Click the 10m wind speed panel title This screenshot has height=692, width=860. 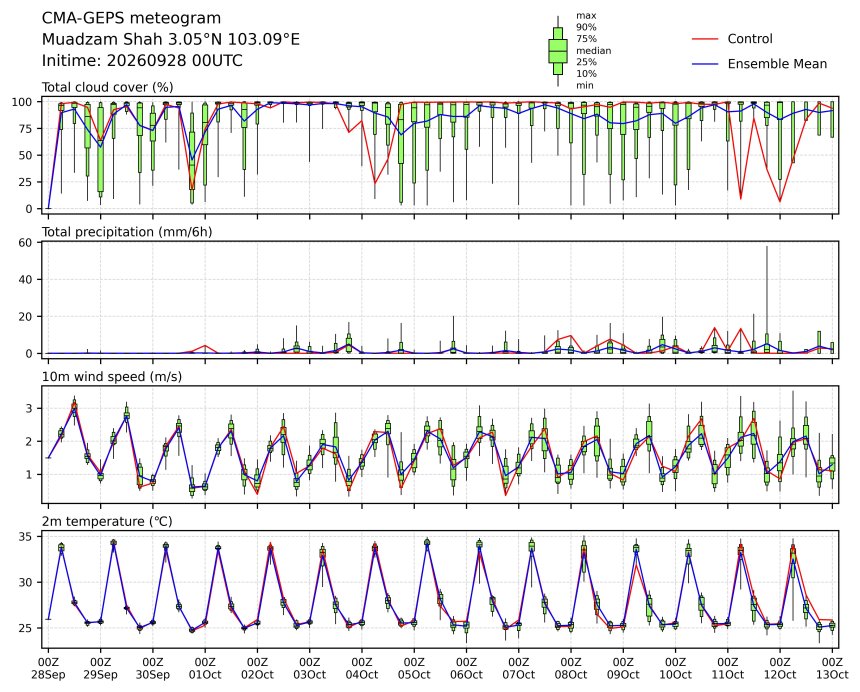pyautogui.click(x=112, y=377)
